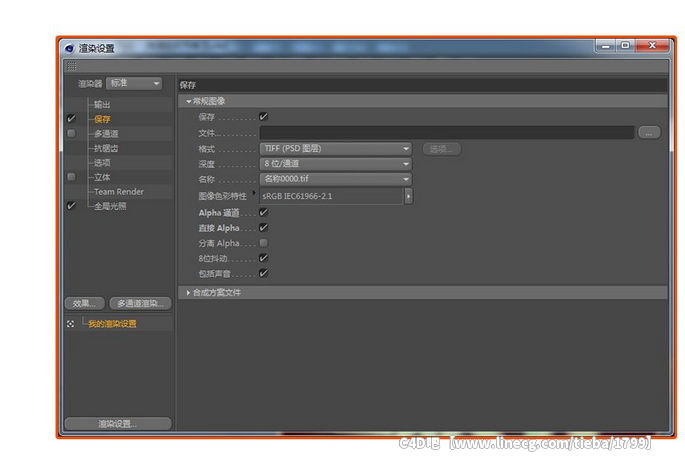This screenshot has height=462, width=685.
Task: Enable the 多通道 checkbox in sidebar
Action: pos(71,133)
